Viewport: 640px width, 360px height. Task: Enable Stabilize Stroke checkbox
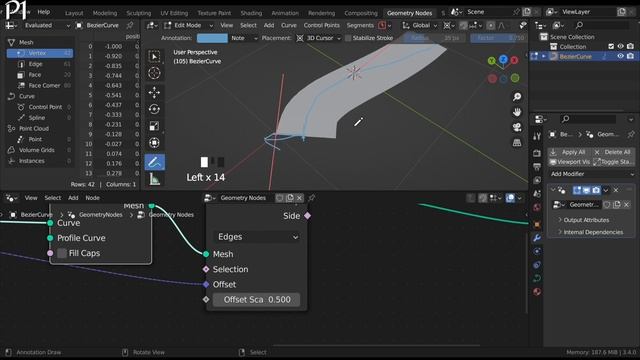coord(348,38)
